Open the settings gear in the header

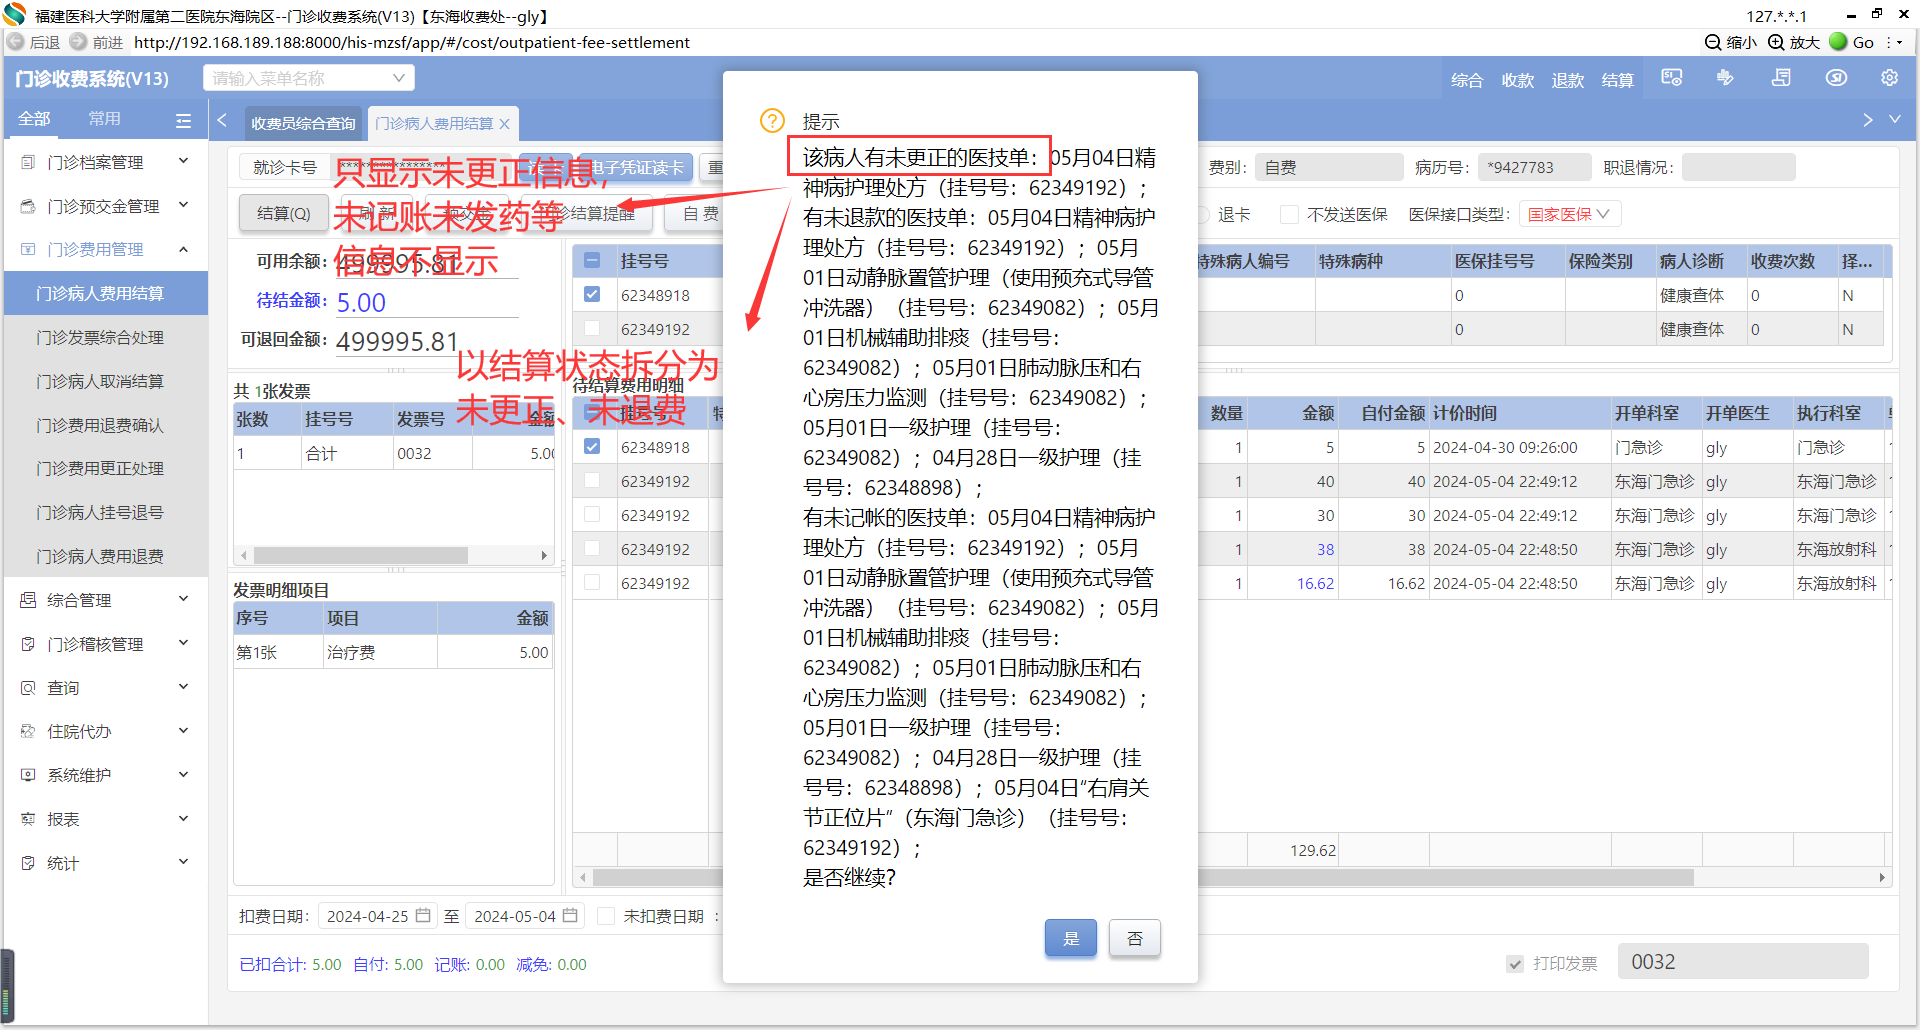pyautogui.click(x=1889, y=78)
